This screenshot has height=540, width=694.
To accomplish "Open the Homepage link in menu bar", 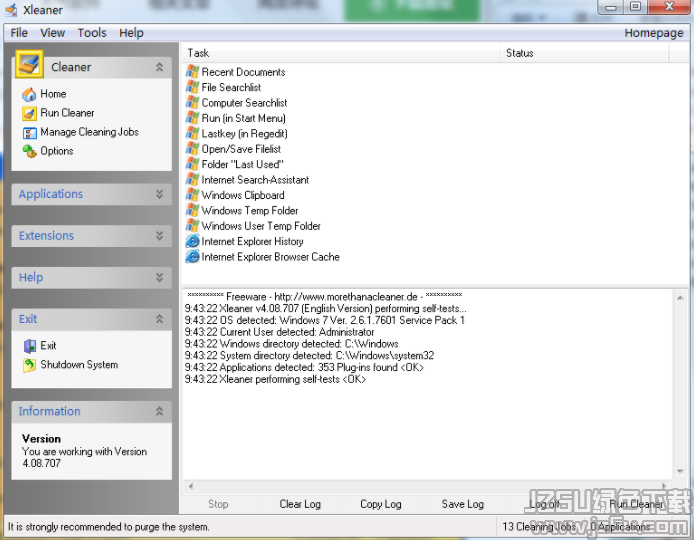I will click(x=654, y=33).
